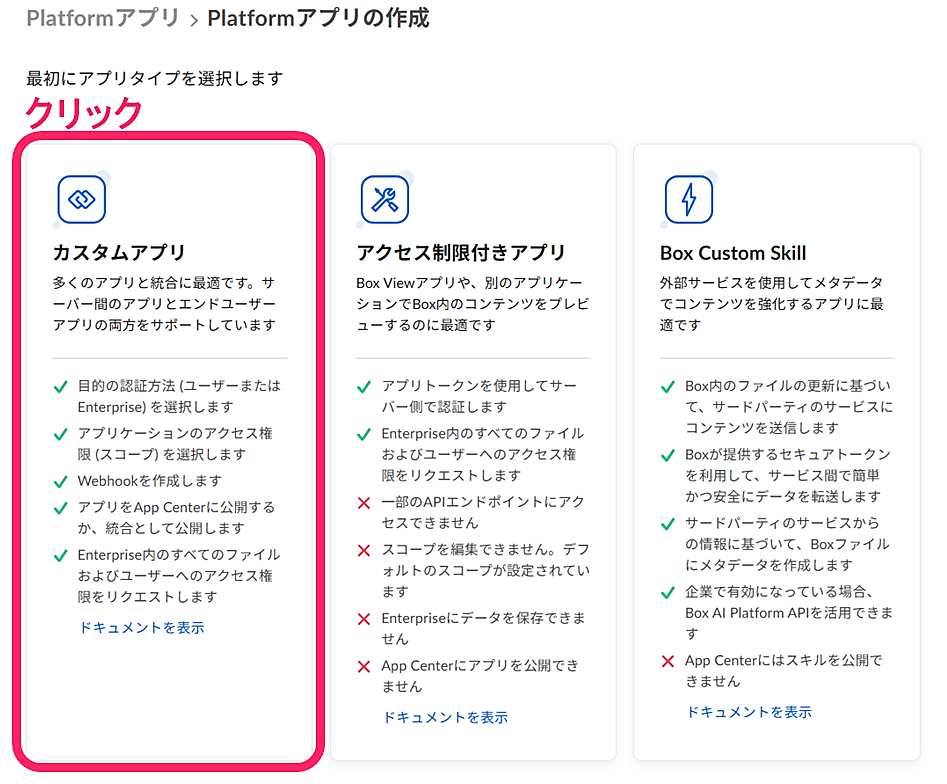
Task: Open ドキュメントを表示 in Box Custom Skill card
Action: 750,712
